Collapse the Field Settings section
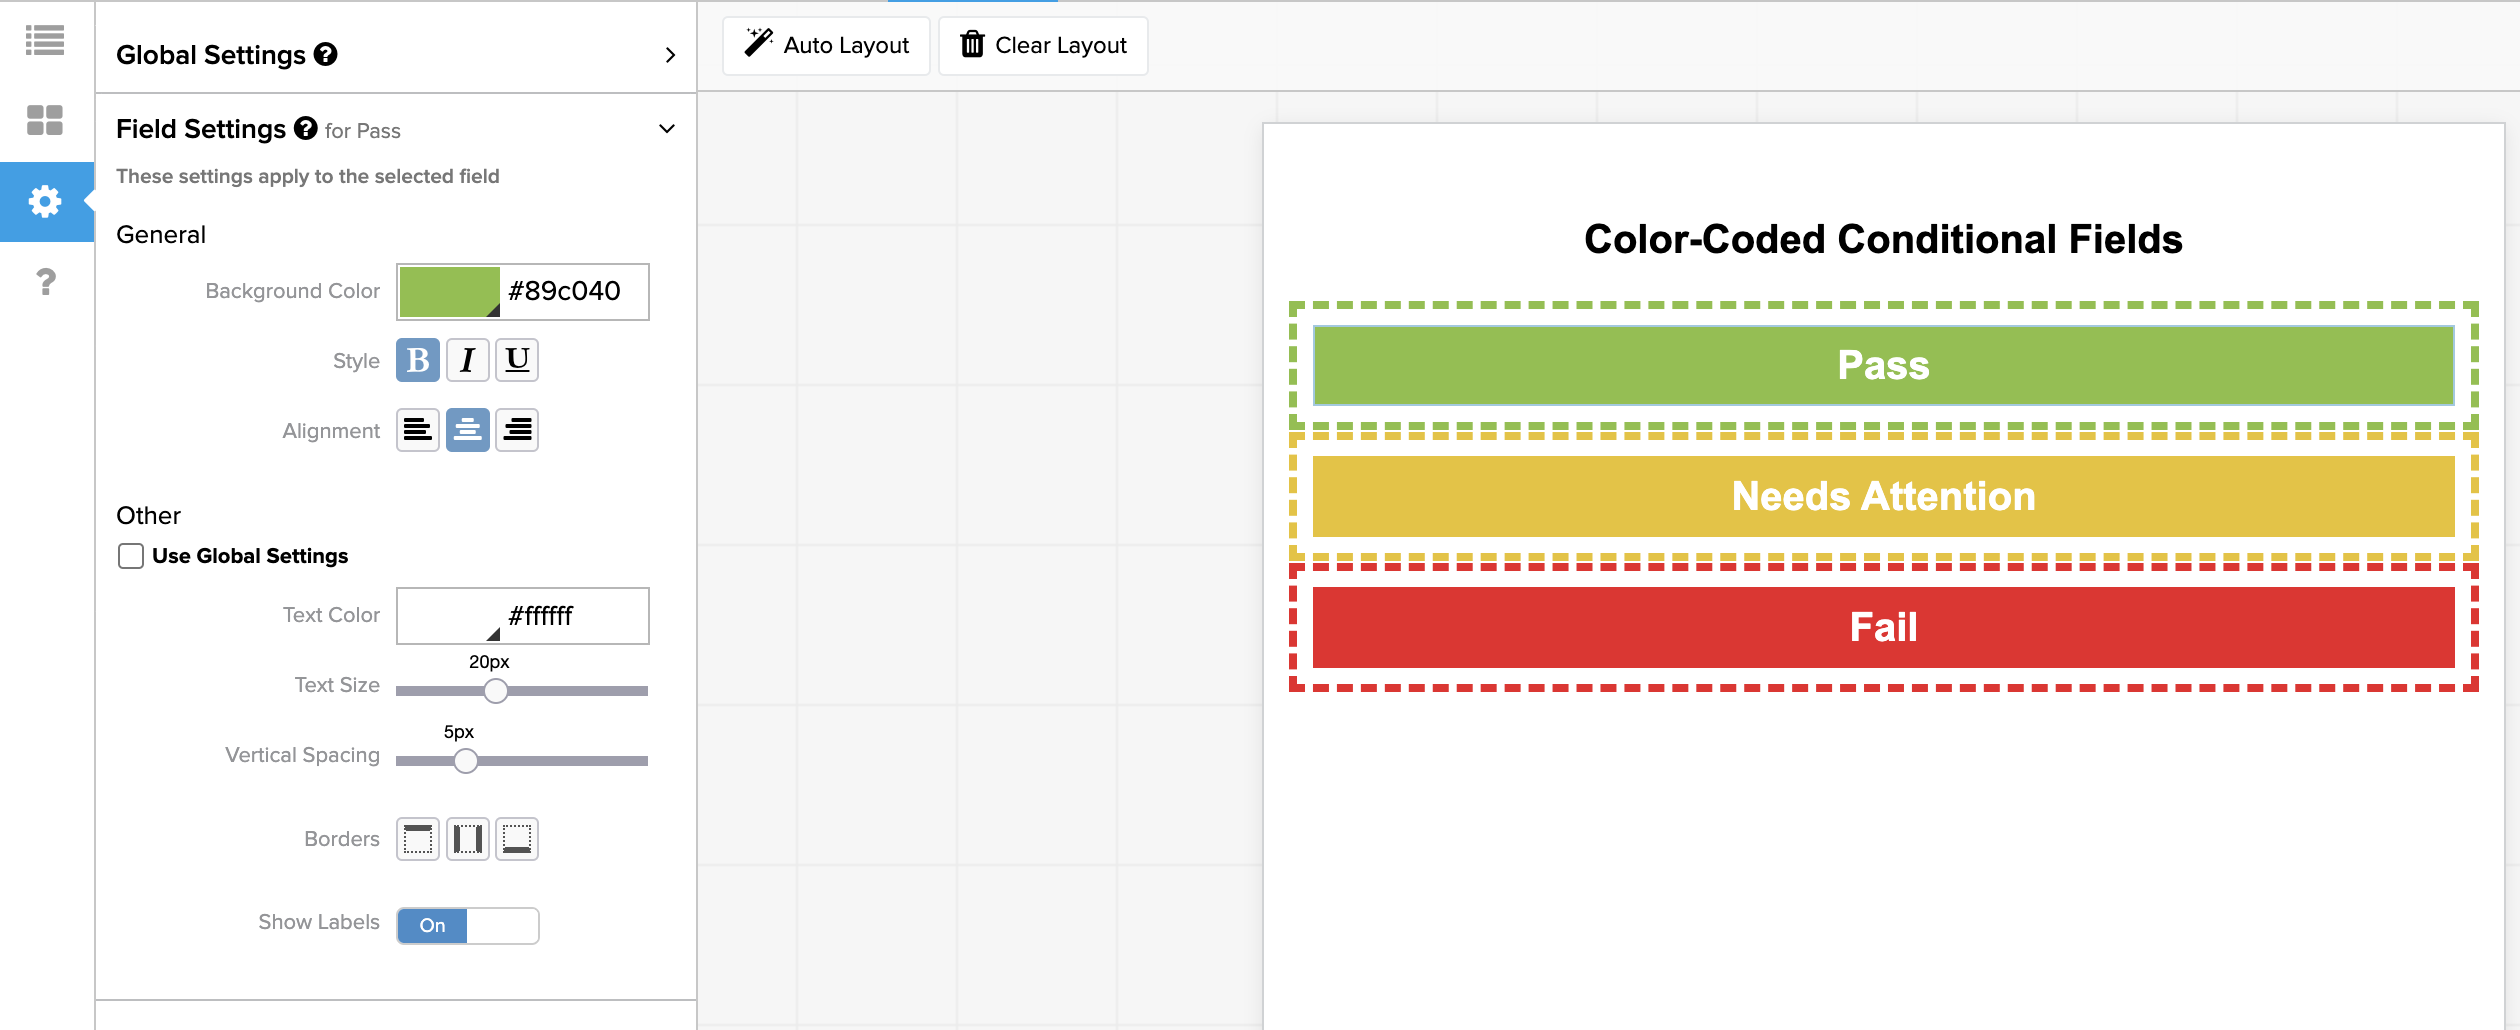This screenshot has height=1030, width=2520. pos(667,129)
